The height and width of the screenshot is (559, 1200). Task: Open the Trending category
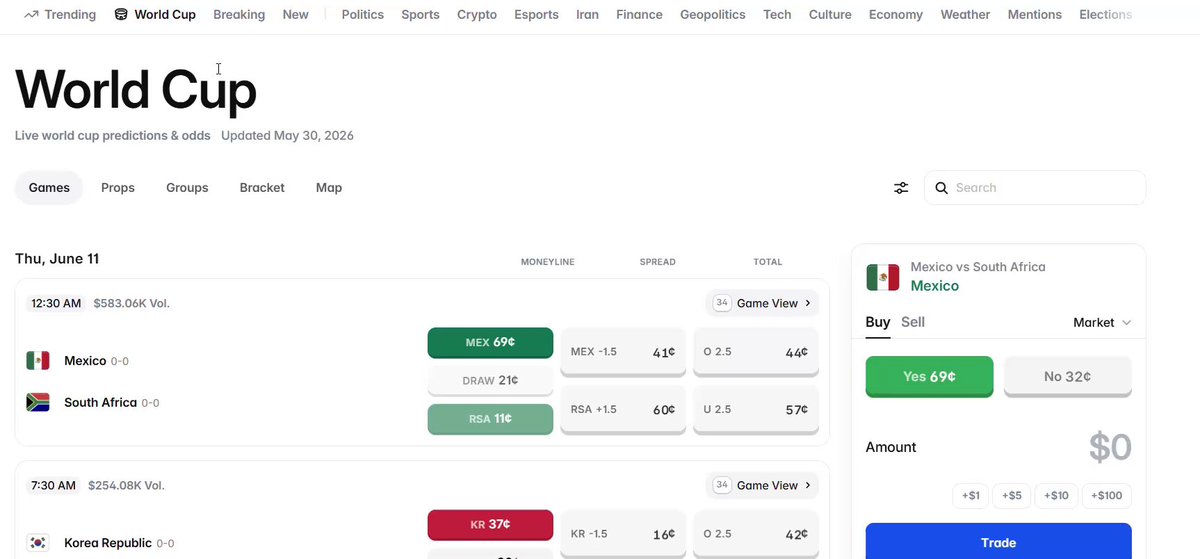coord(59,14)
